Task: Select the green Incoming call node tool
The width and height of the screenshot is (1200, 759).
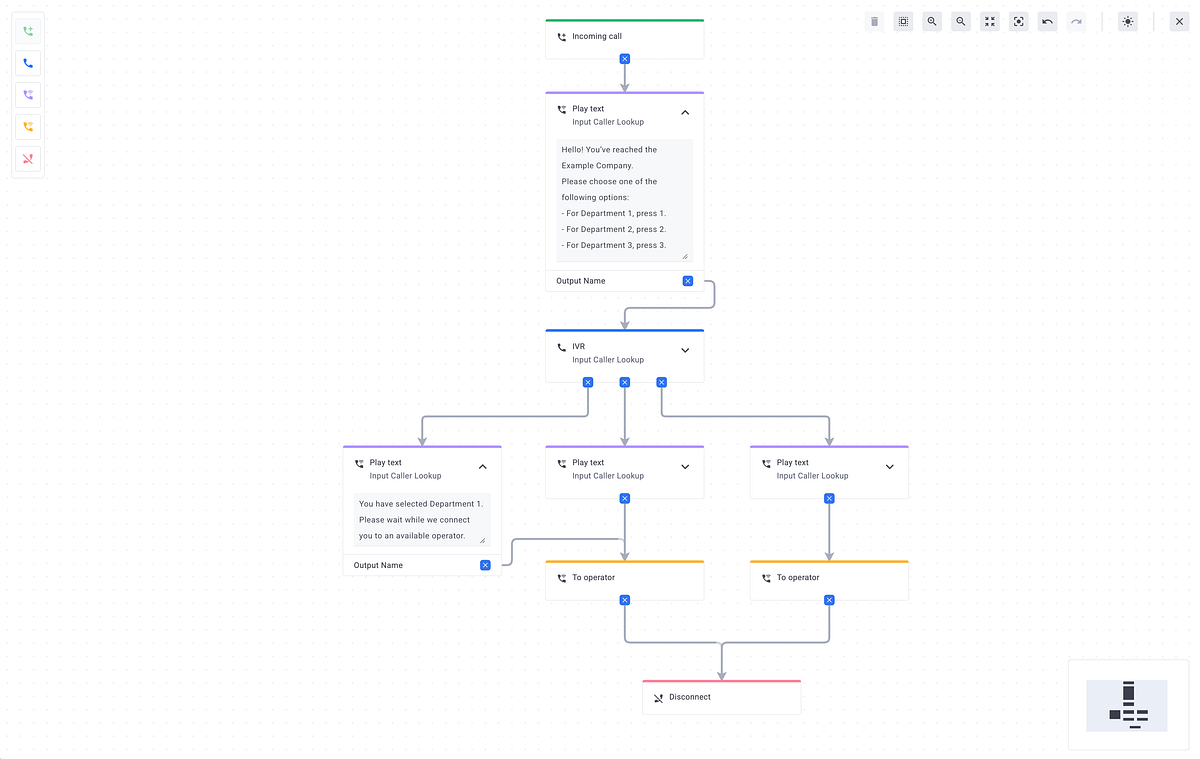Action: point(27,31)
